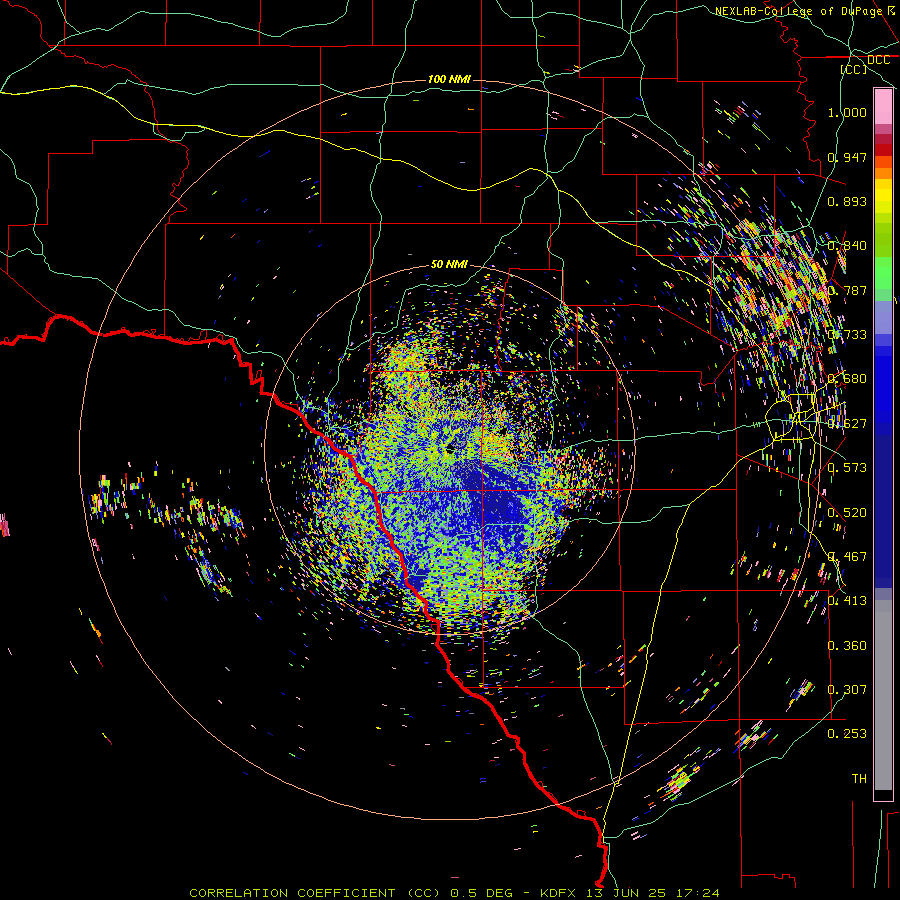Pick the gray segment of the color bar
Viewport: 900px width, 900px height.
[883, 695]
